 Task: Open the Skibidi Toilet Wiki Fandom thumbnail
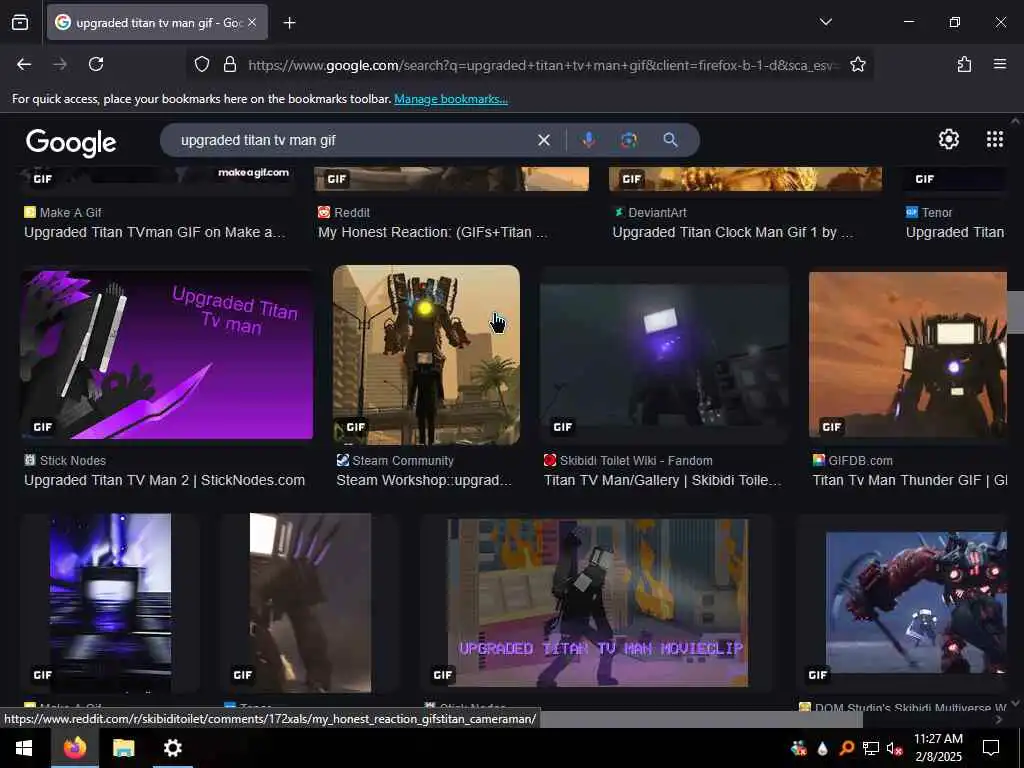664,355
